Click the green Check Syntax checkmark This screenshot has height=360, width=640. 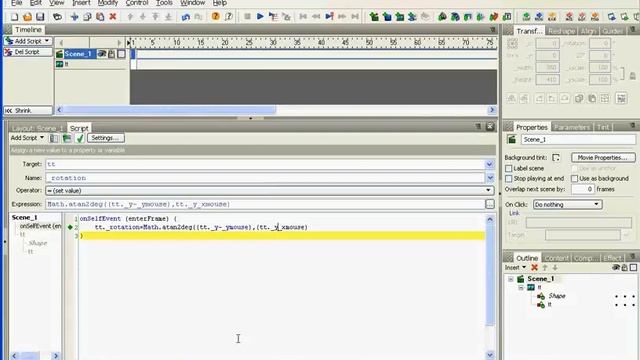[80, 138]
